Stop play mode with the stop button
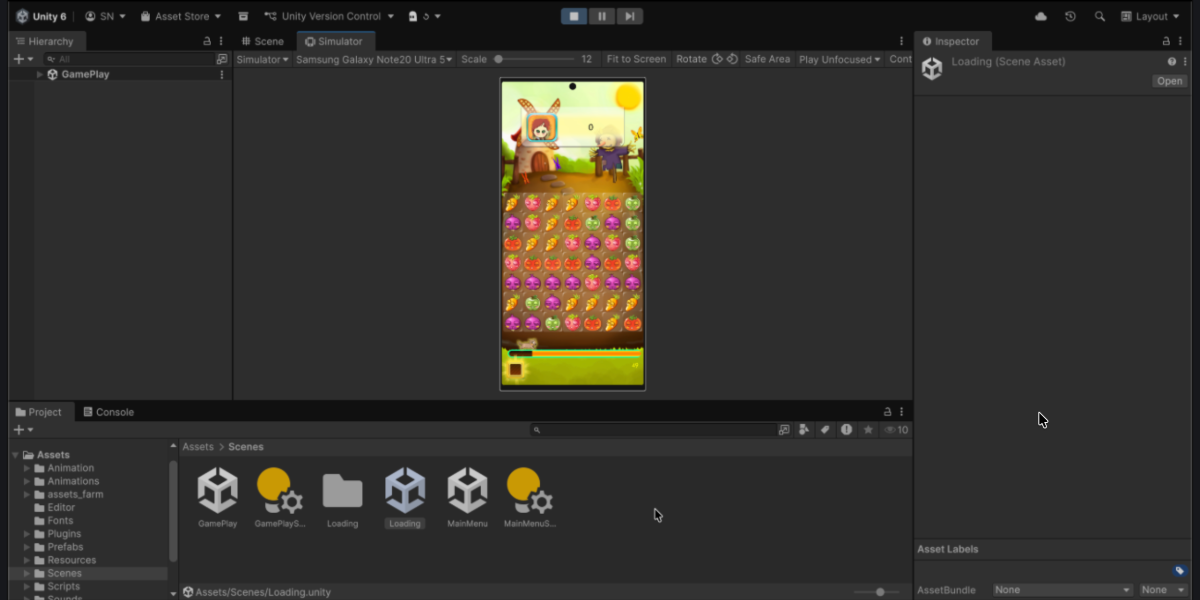 pos(574,16)
